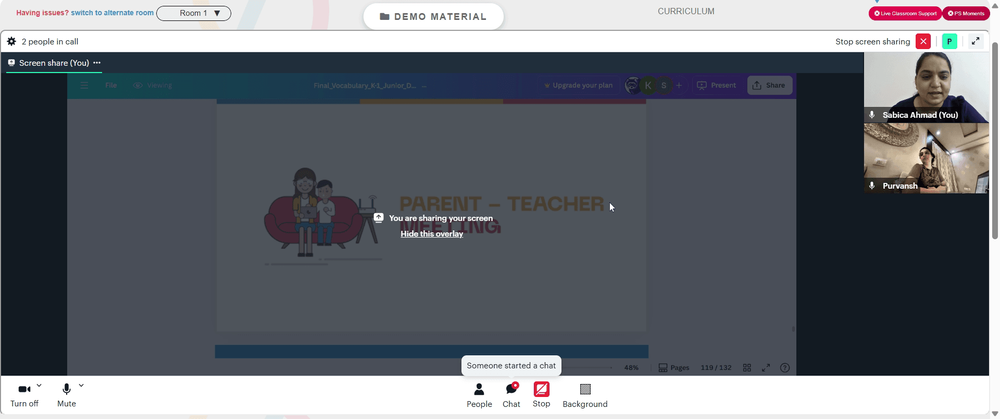Expand the call to fullscreen
Viewport: 1000px width, 419px height.
pos(975,41)
